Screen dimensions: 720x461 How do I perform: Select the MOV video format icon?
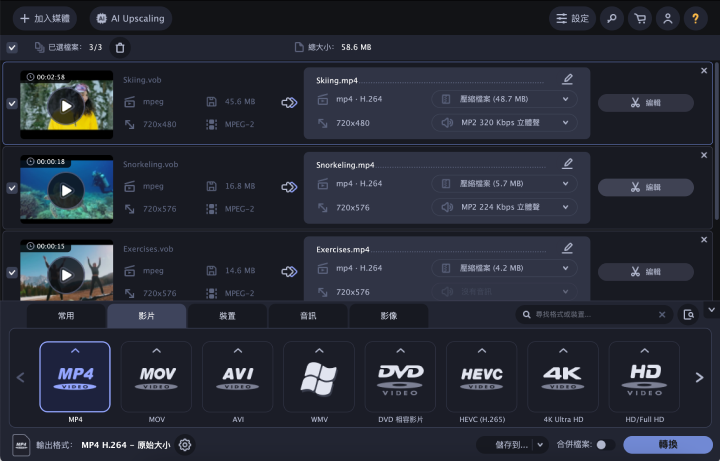click(x=157, y=377)
